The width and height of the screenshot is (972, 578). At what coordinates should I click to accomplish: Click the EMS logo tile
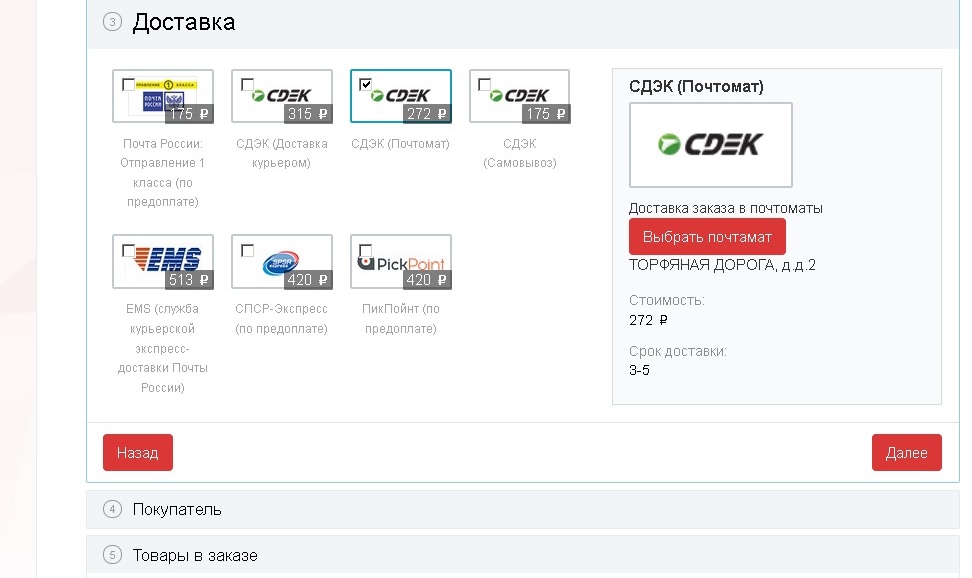(x=163, y=262)
